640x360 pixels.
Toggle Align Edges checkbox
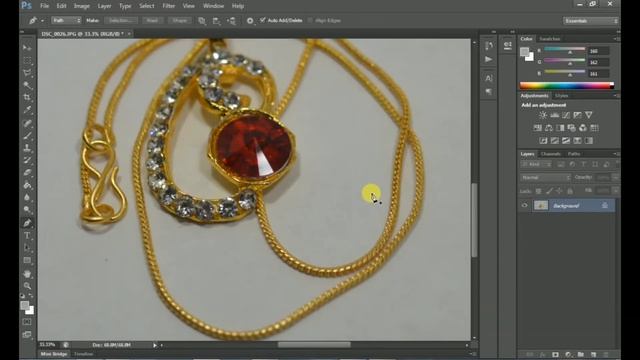310,20
